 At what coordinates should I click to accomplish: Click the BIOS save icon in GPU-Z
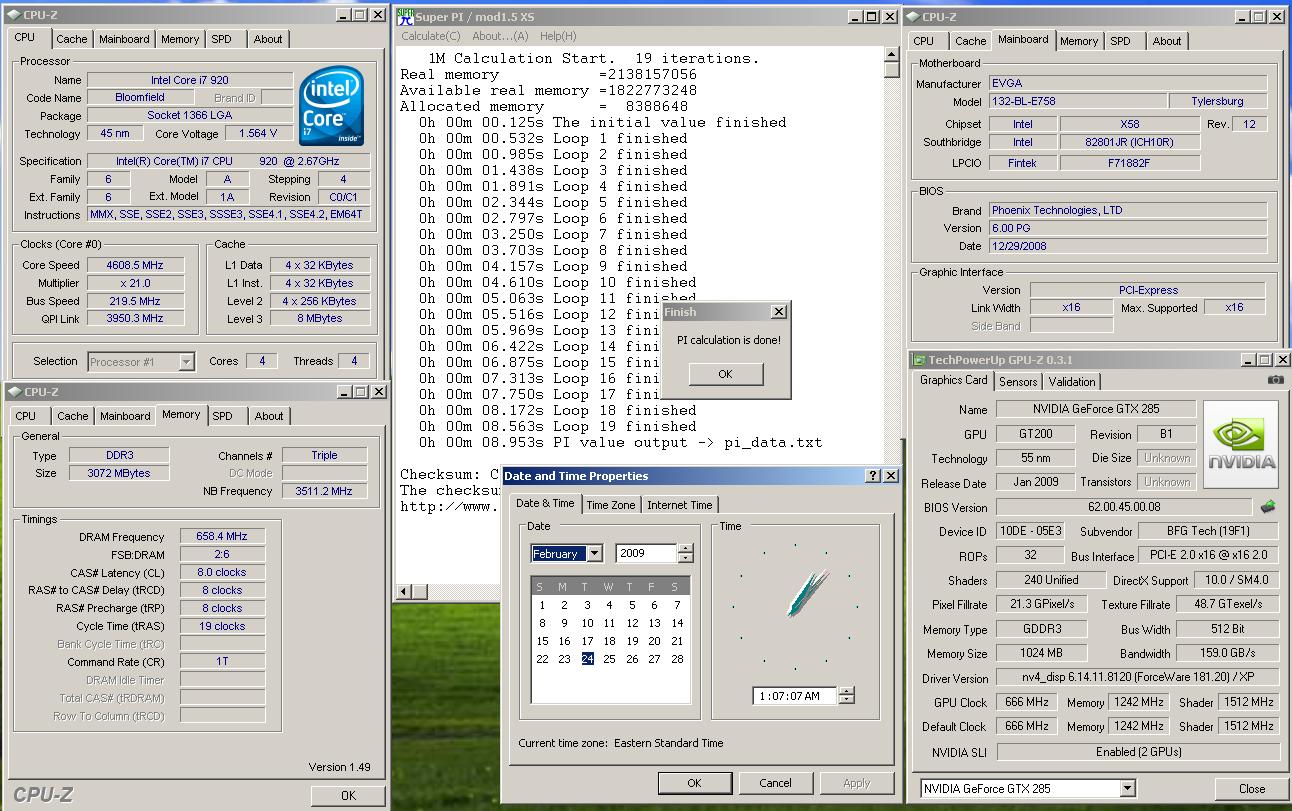[1268, 507]
